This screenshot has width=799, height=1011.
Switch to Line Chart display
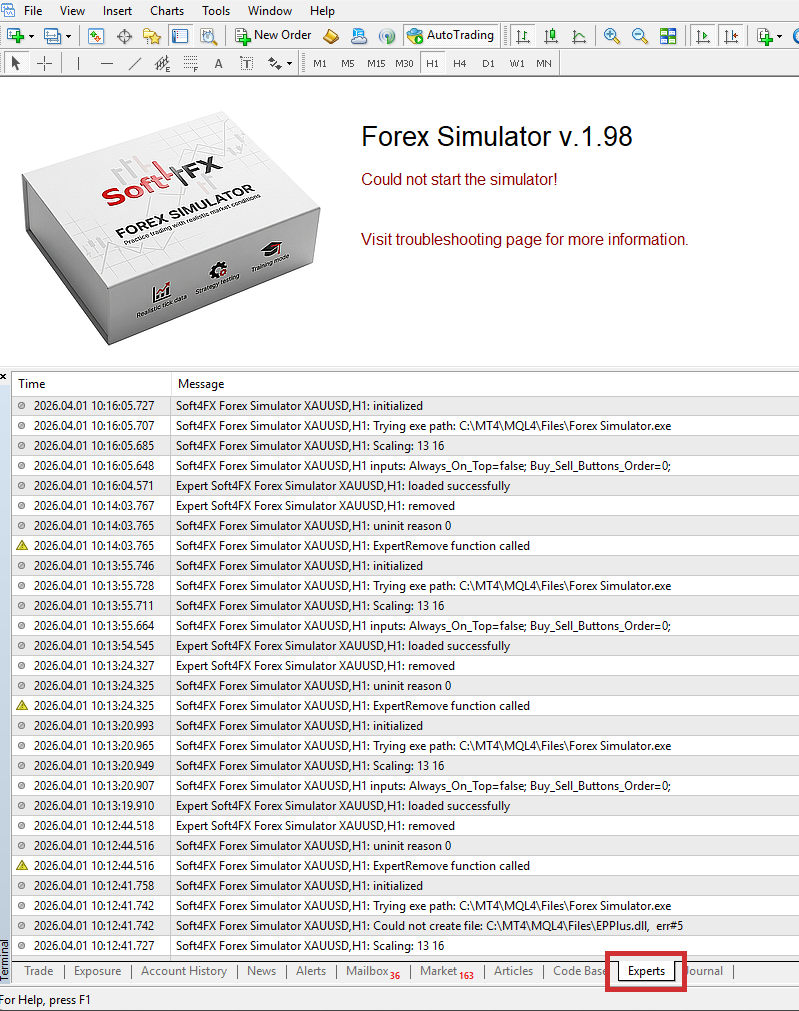tap(579, 36)
